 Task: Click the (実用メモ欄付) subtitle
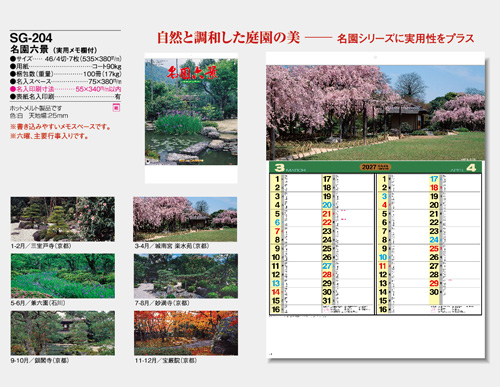[x=75, y=50]
